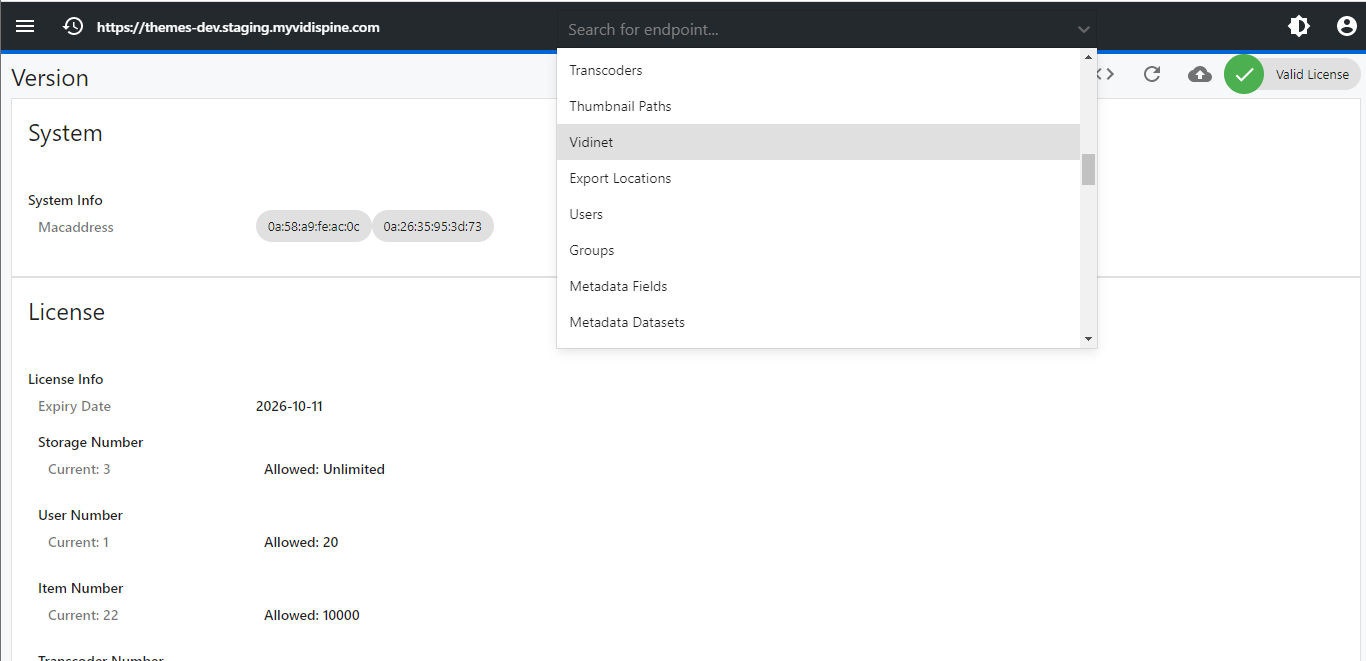This screenshot has height=661, width=1366.
Task: Click the history clock icon
Action: click(x=73, y=27)
